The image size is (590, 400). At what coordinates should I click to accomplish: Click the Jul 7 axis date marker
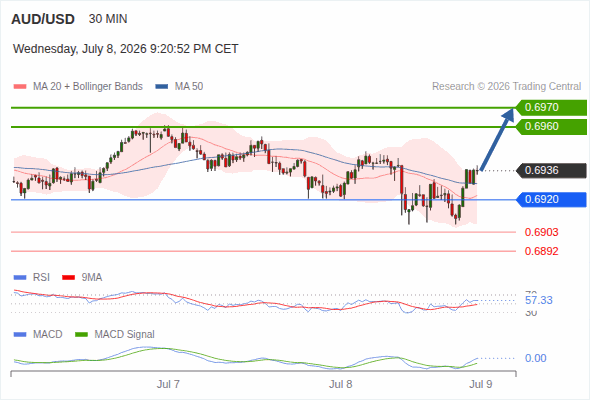coord(168,384)
